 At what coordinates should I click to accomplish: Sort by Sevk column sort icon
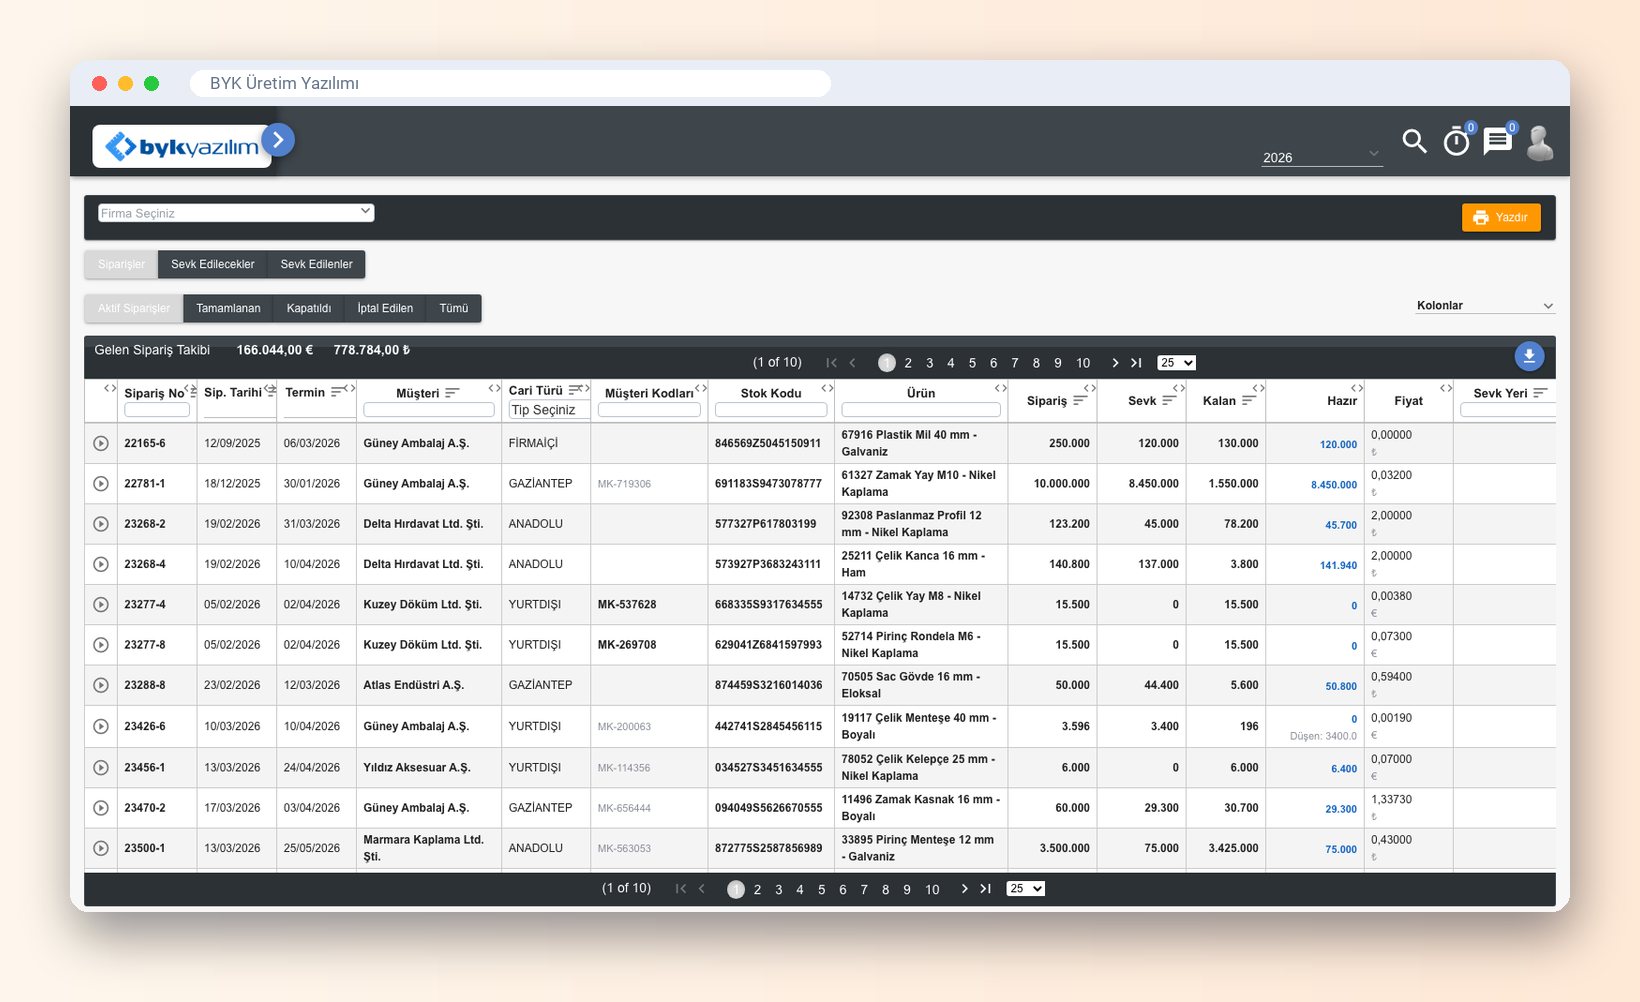1169,400
